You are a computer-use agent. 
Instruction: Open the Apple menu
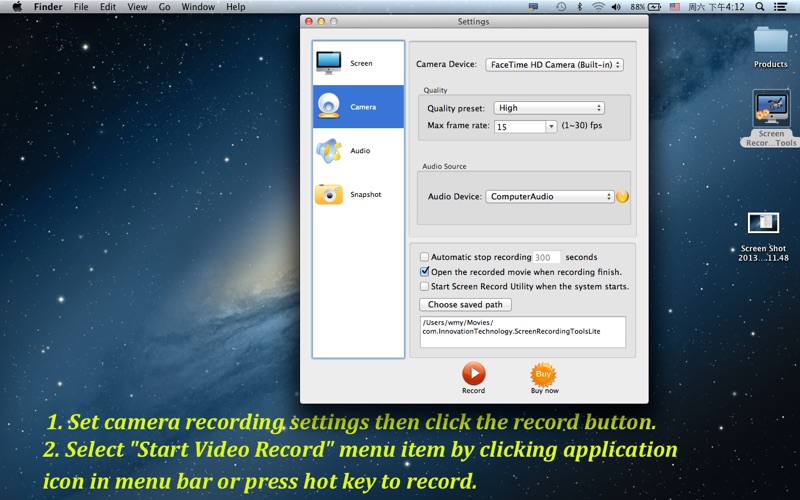(x=17, y=7)
